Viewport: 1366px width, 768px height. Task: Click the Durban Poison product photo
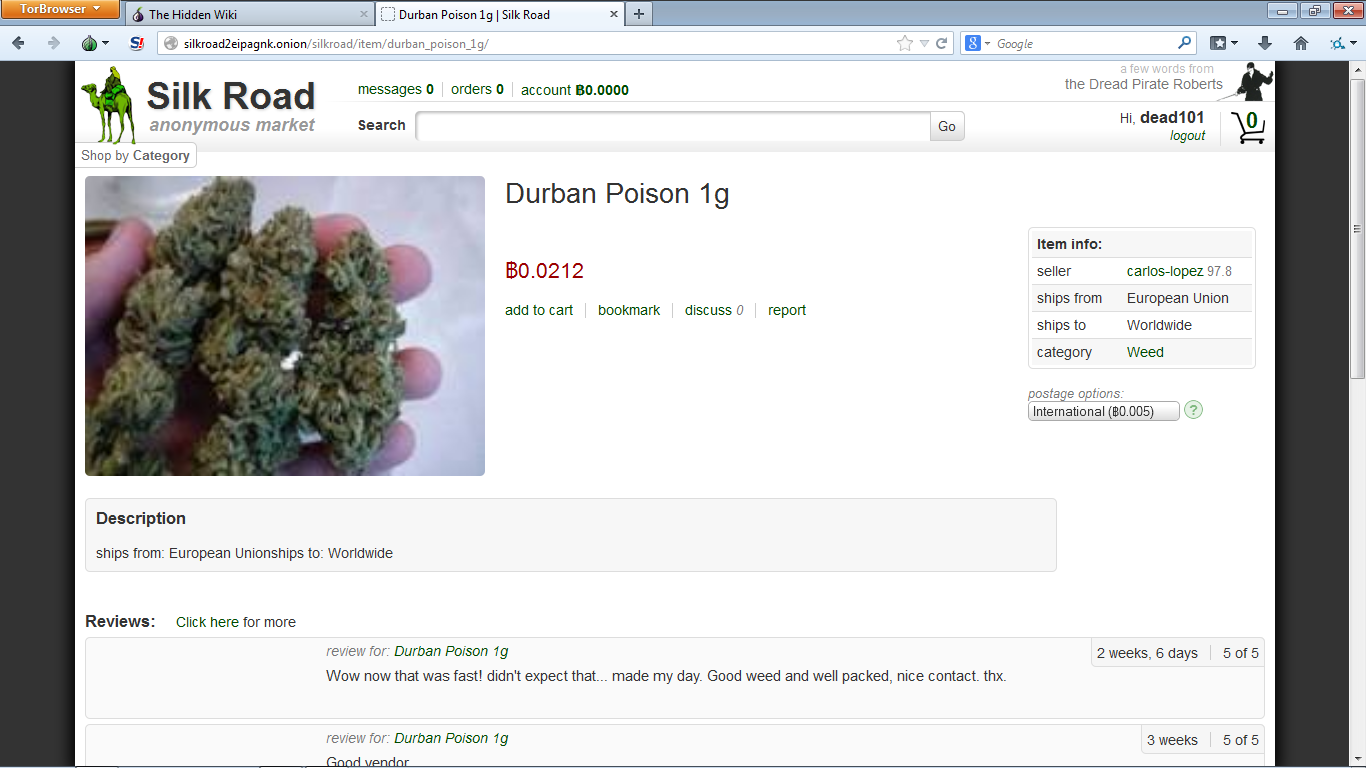285,326
